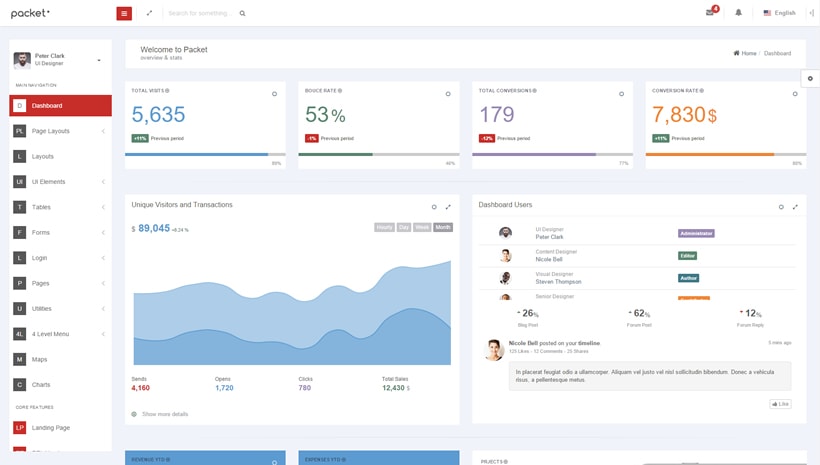Screen dimensions: 820x465
Task: Click the search magnifier icon
Action: (x=242, y=14)
